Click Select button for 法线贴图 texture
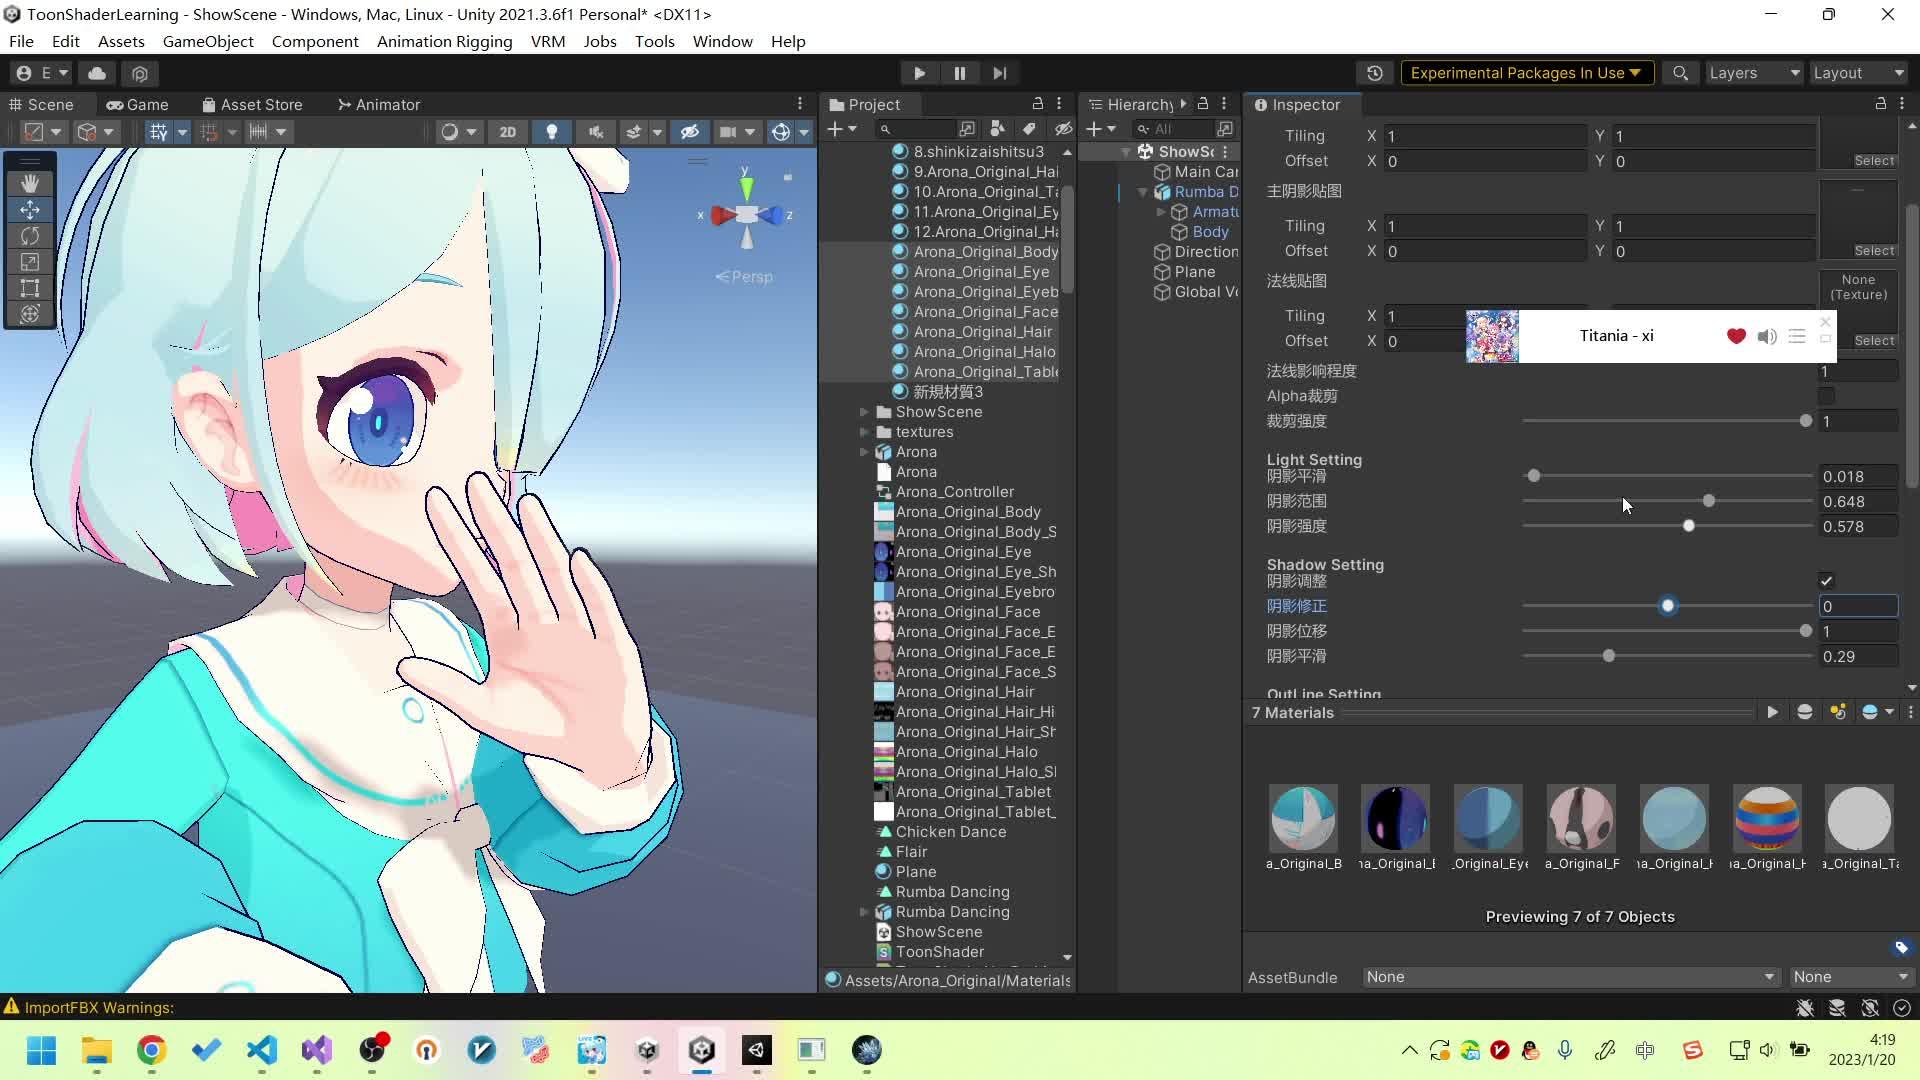 (x=1873, y=341)
